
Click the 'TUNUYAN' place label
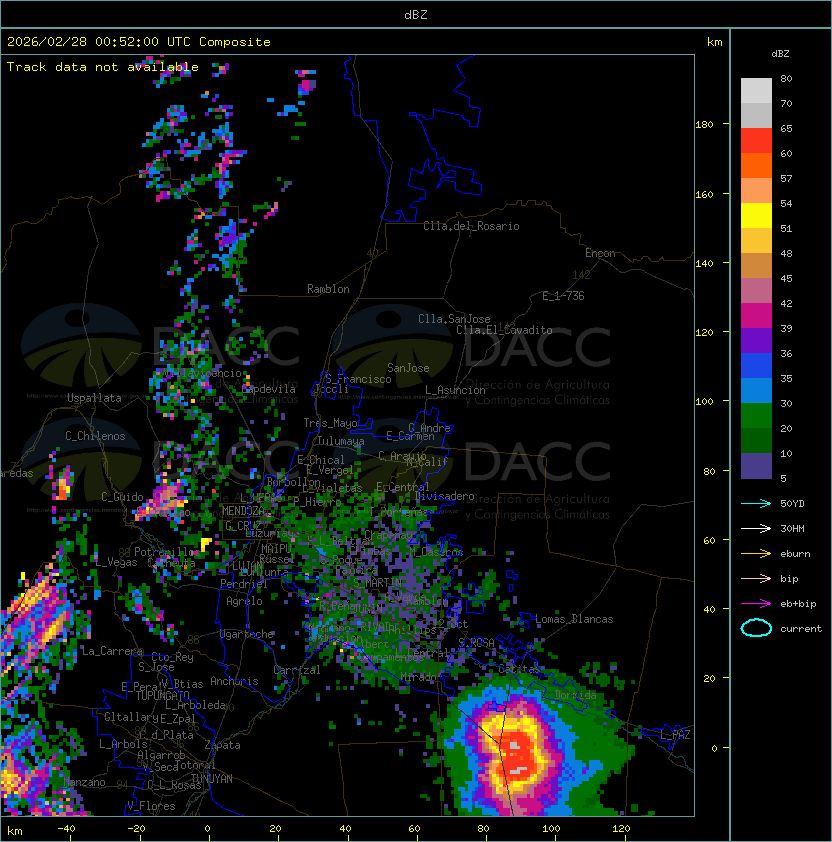[x=212, y=779]
